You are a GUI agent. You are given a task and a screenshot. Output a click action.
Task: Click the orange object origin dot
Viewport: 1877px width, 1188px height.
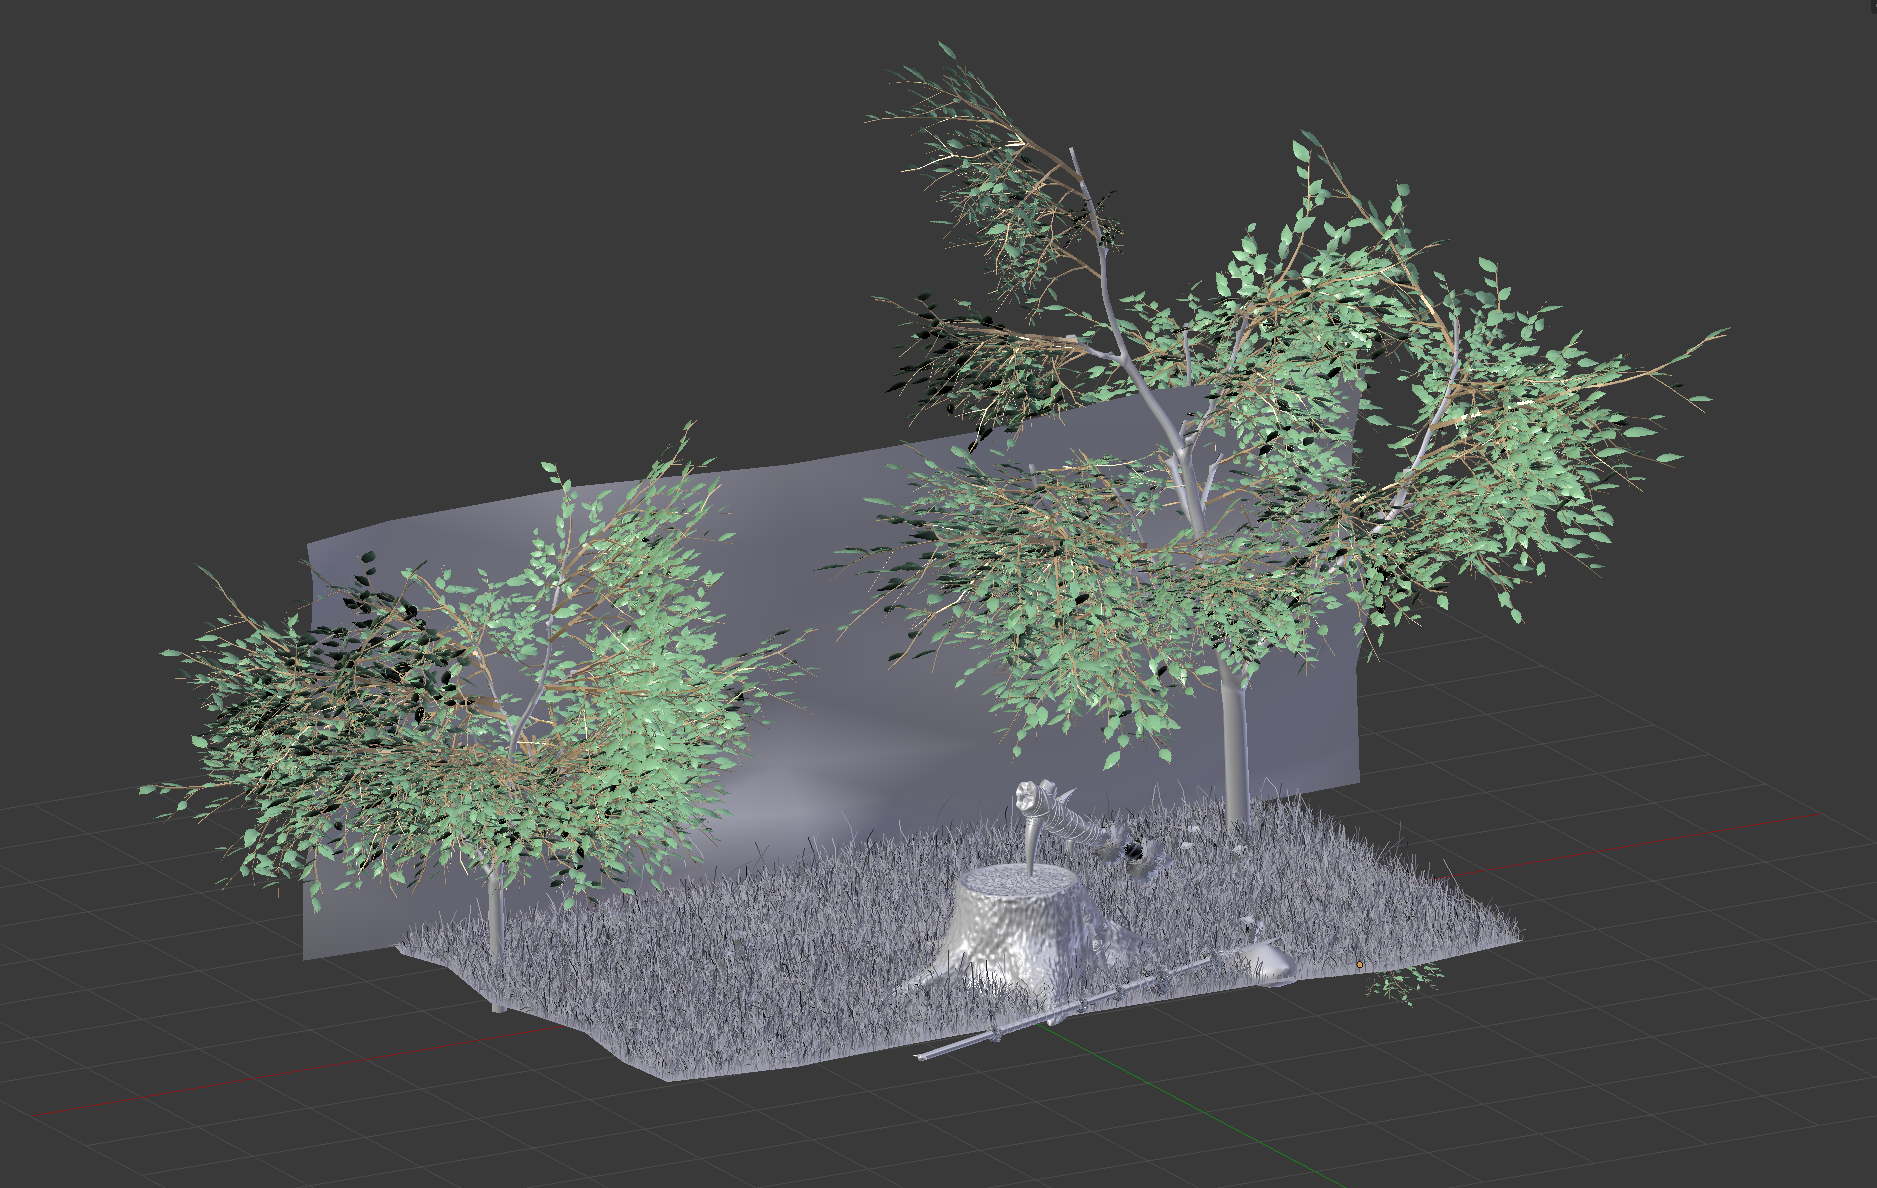tap(1359, 965)
